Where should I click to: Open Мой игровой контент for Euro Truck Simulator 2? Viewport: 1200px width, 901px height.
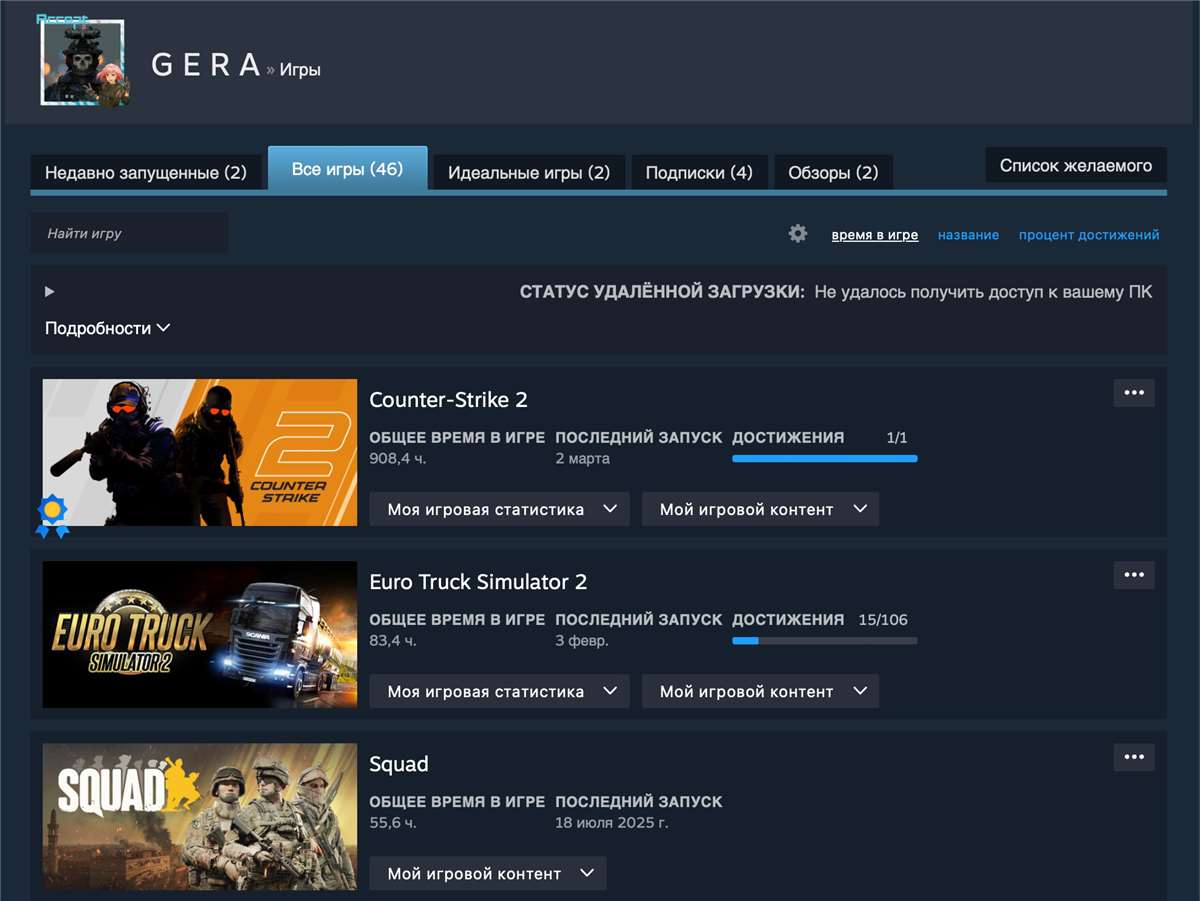coord(760,690)
